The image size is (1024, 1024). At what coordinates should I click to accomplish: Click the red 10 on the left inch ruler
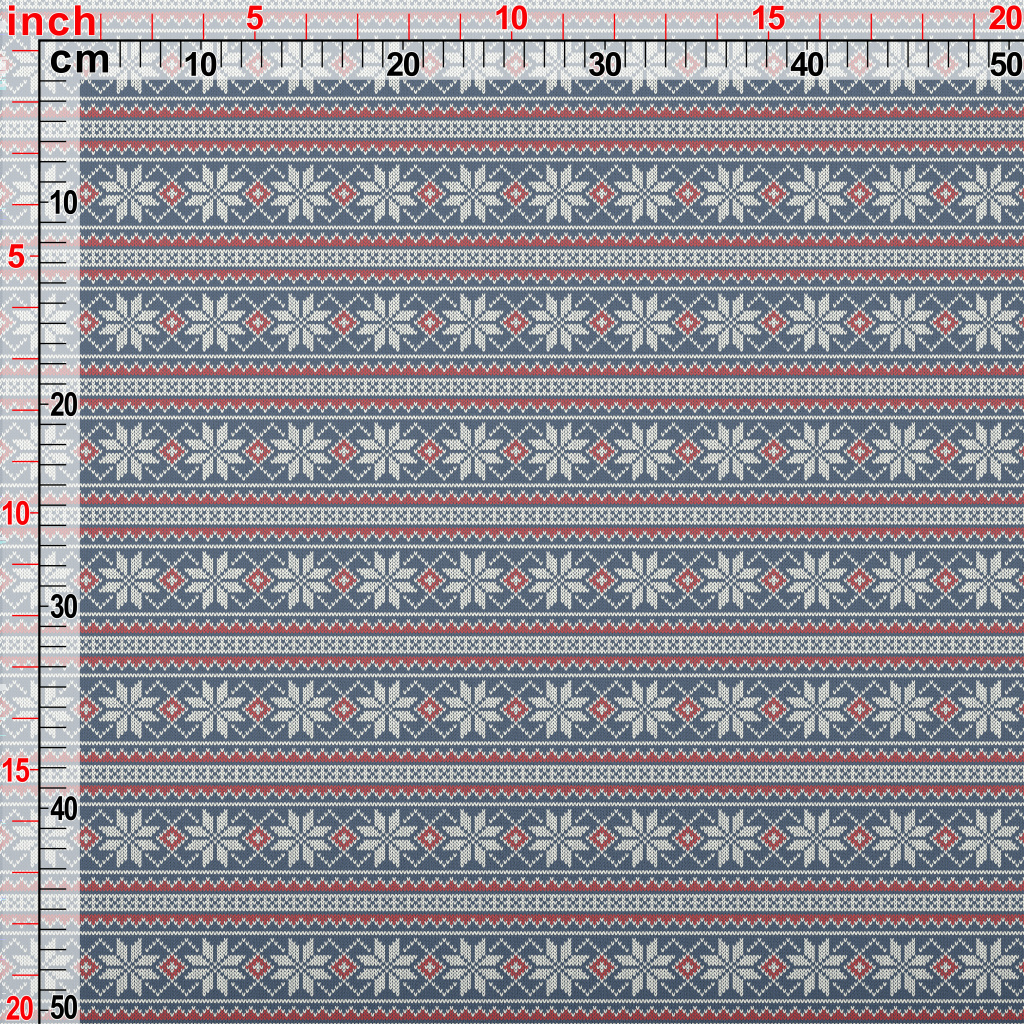(17, 514)
